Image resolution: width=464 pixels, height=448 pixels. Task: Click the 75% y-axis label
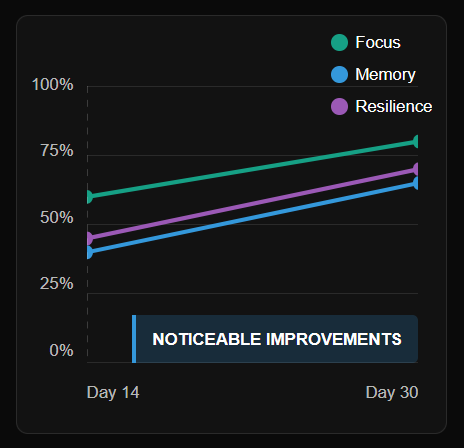(57, 151)
